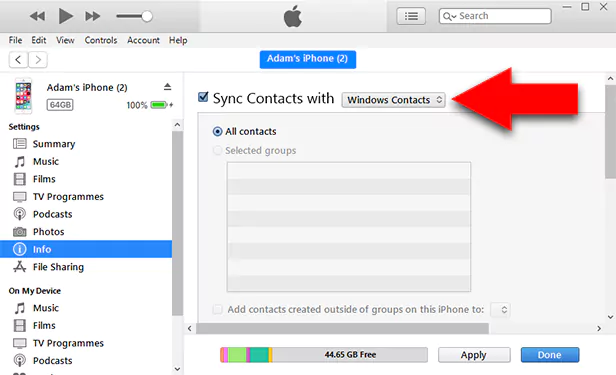This screenshot has width=616, height=375.
Task: Uncheck Sync Contacts with checkbox
Action: pos(203,97)
